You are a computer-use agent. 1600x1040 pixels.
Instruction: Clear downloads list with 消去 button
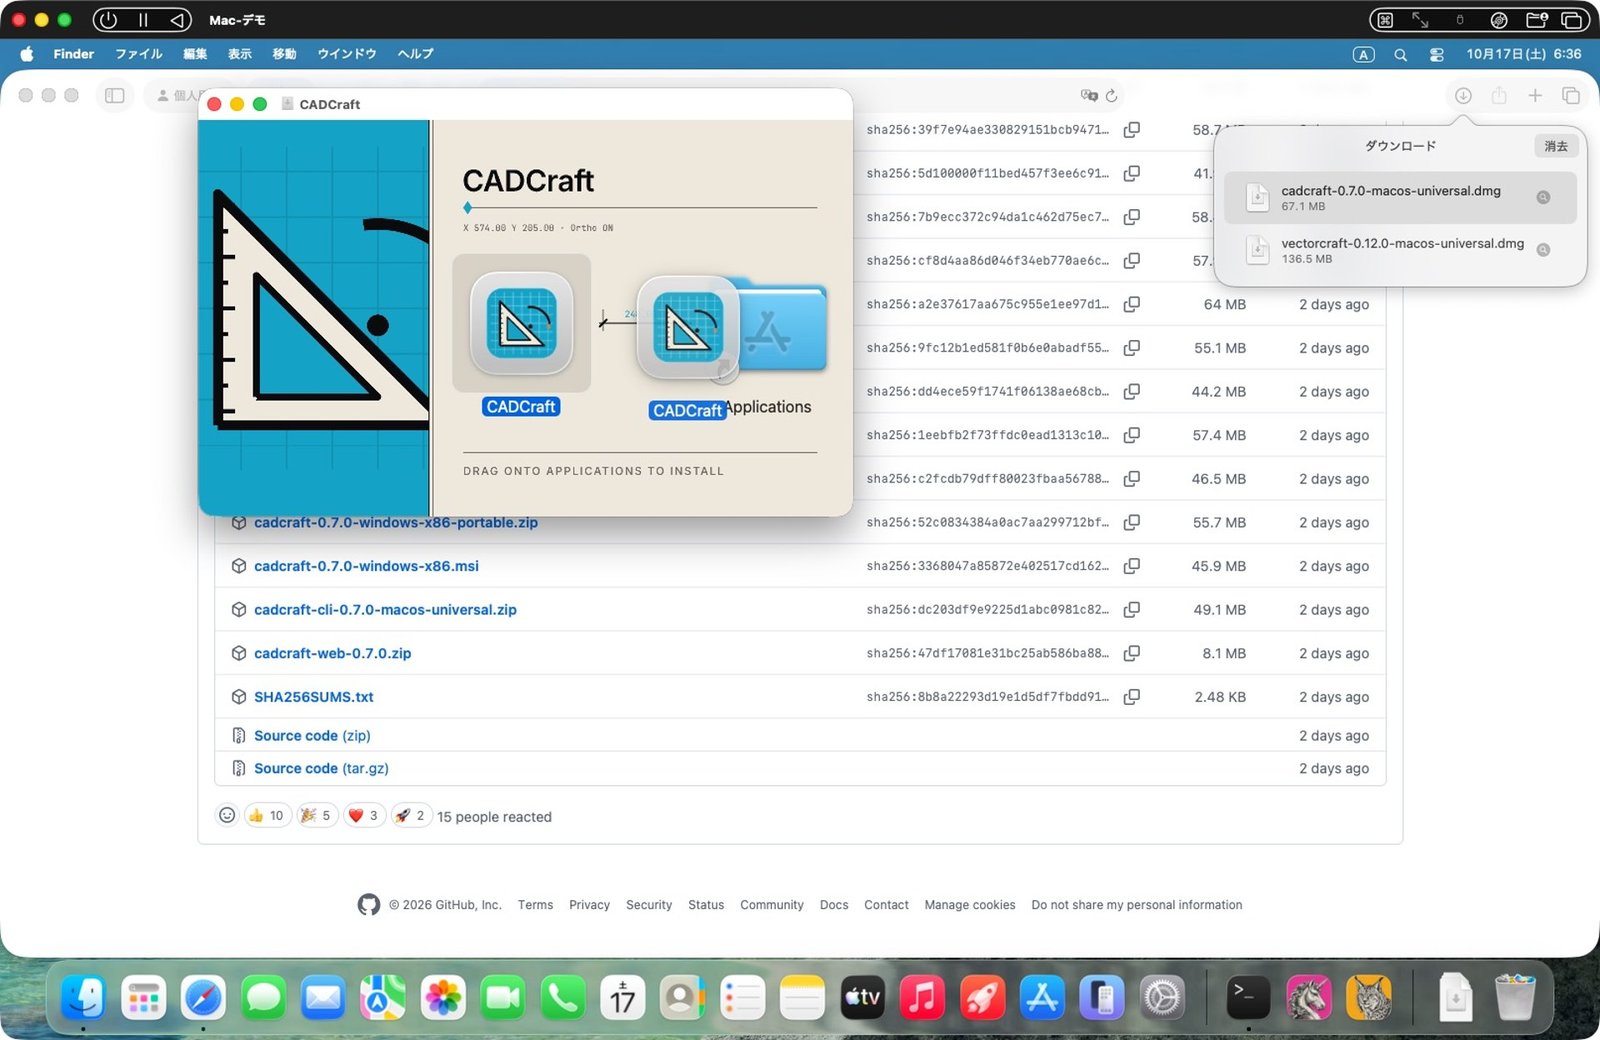click(x=1556, y=146)
